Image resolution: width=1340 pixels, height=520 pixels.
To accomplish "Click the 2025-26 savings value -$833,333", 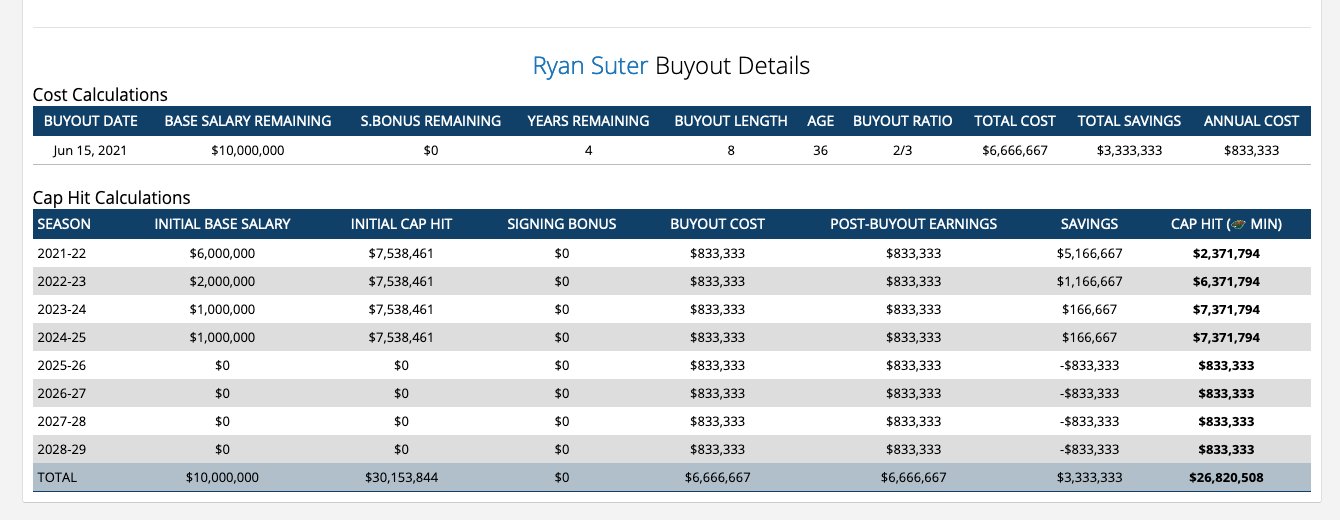I will pos(1089,365).
